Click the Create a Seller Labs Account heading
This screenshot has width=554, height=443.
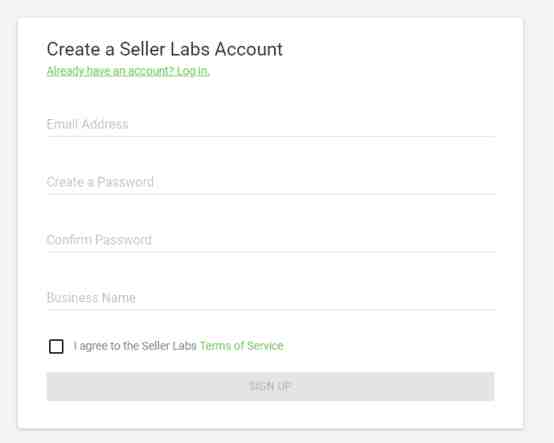[x=165, y=49]
